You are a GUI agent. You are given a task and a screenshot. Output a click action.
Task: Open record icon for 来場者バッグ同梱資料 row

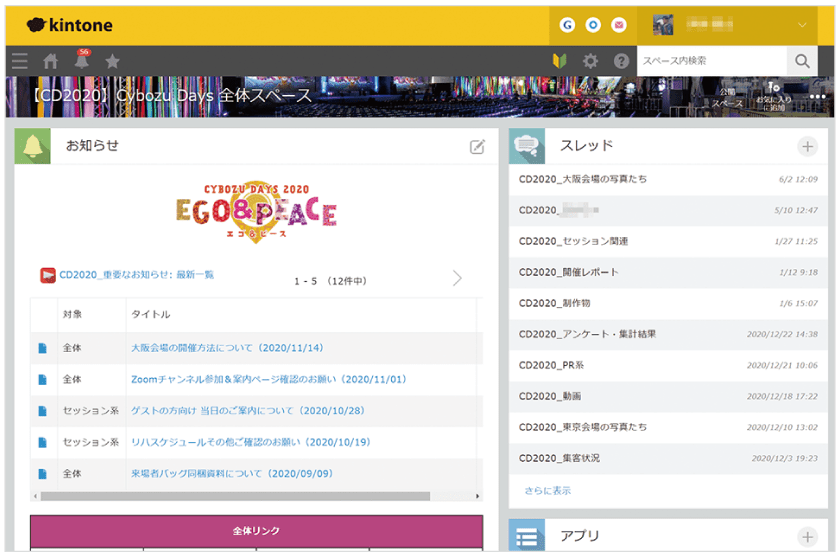(43, 474)
